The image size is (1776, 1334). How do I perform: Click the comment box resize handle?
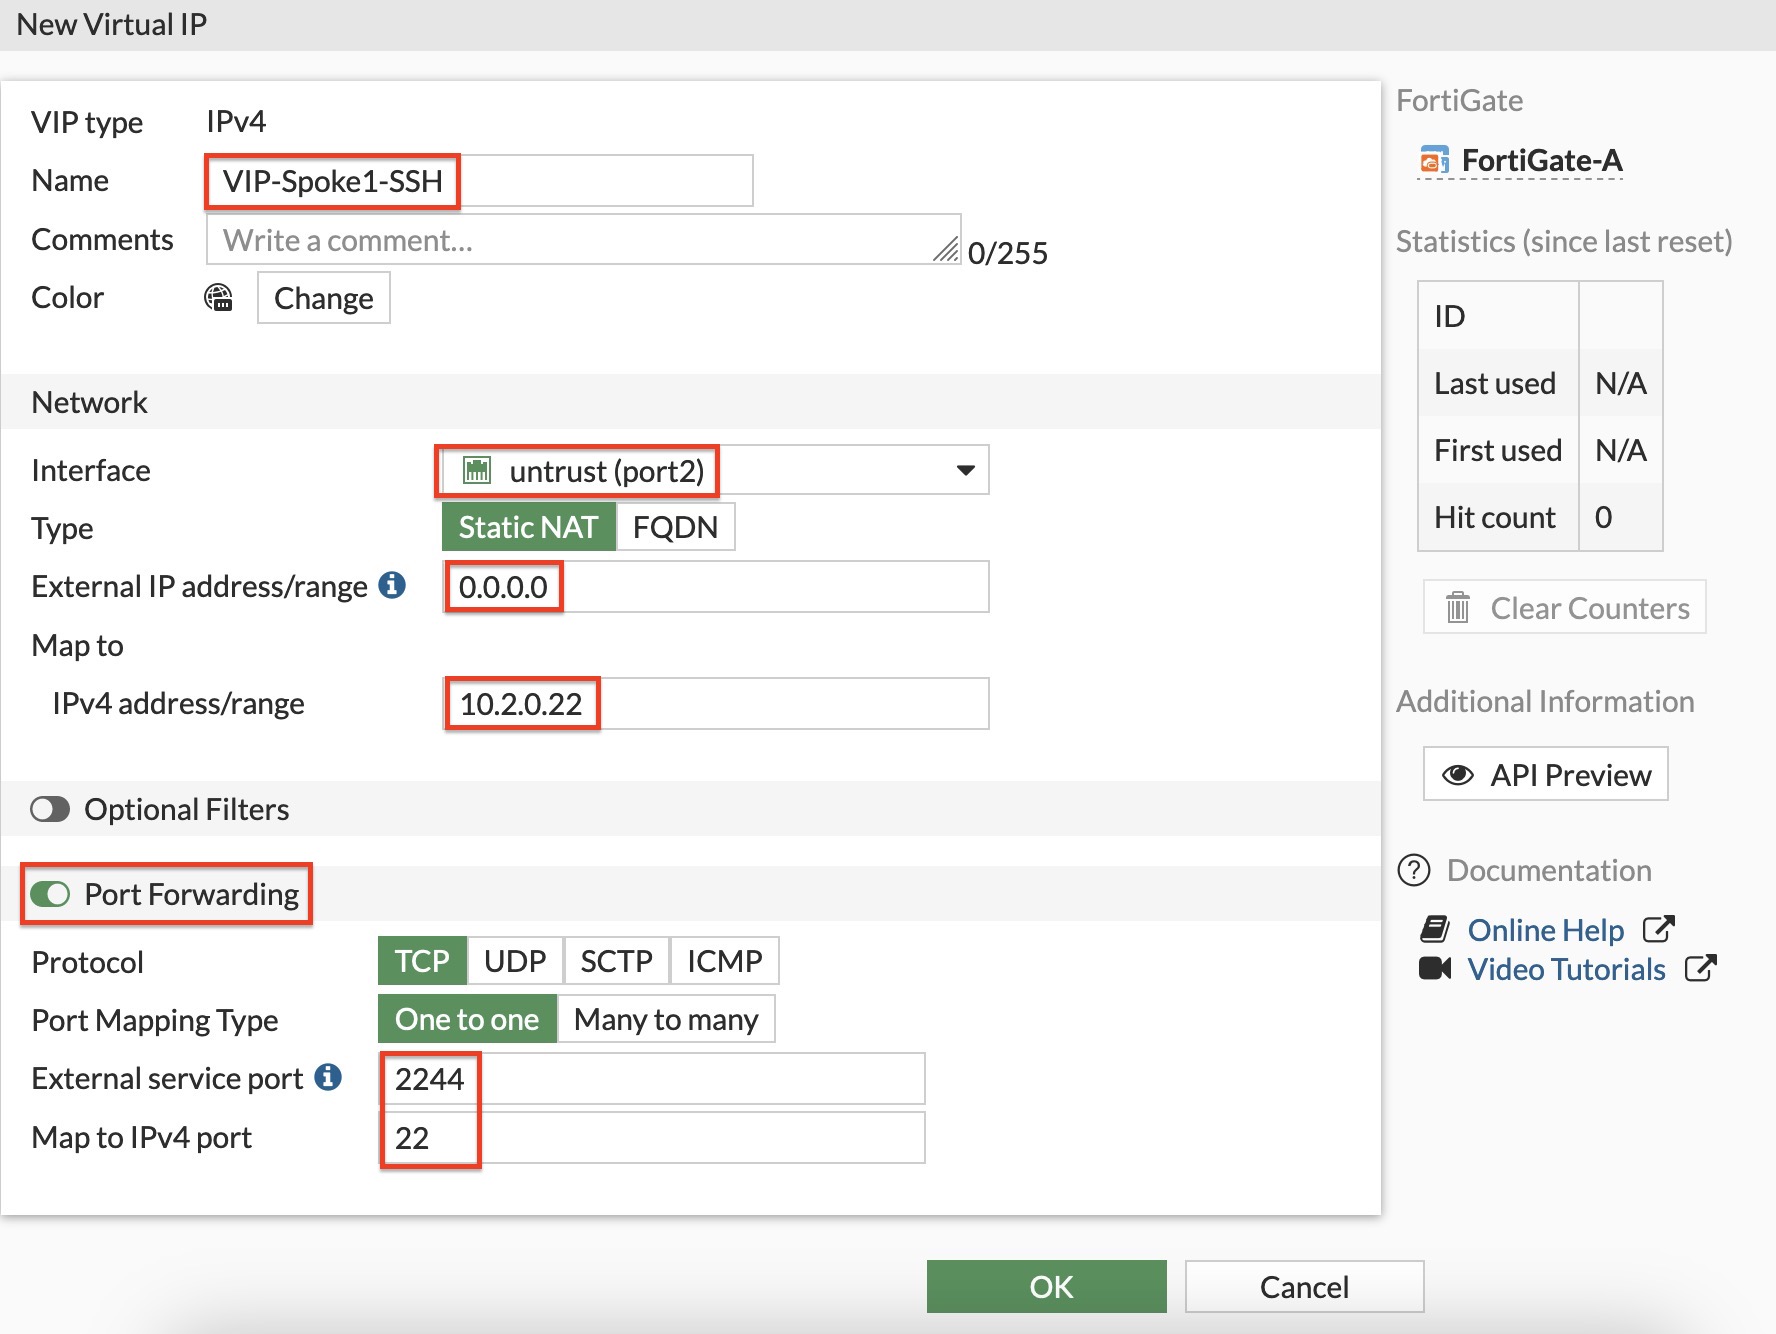click(x=946, y=250)
